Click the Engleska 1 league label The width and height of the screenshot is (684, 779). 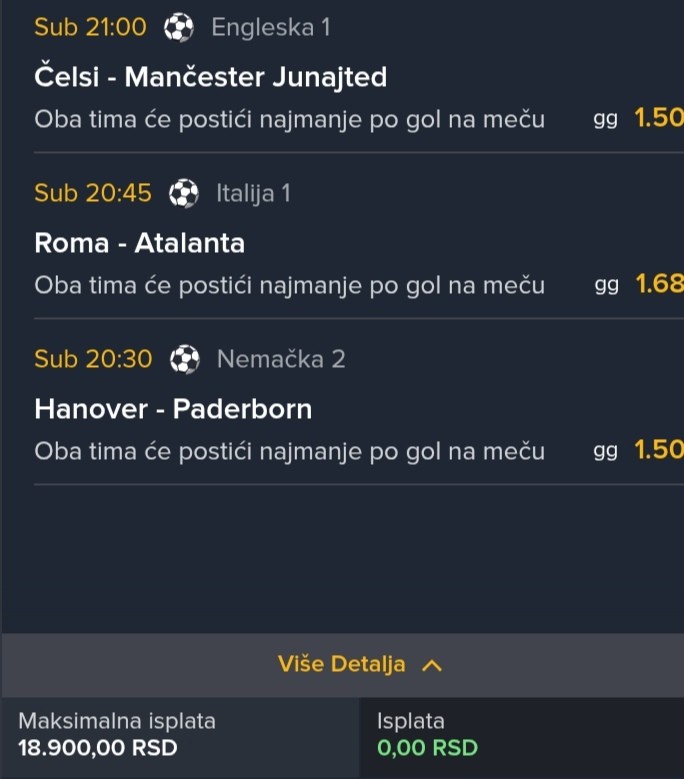tap(270, 28)
